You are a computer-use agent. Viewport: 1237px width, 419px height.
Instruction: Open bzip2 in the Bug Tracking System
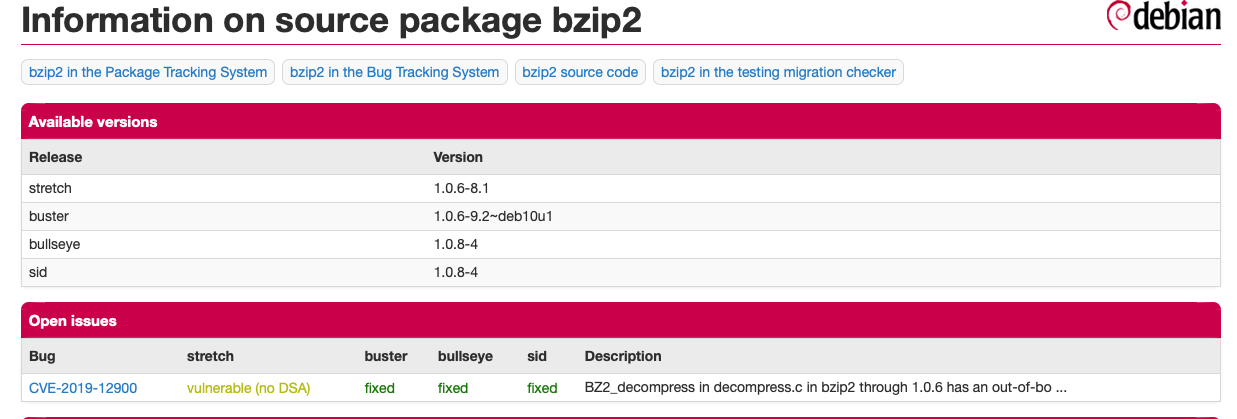pos(394,72)
